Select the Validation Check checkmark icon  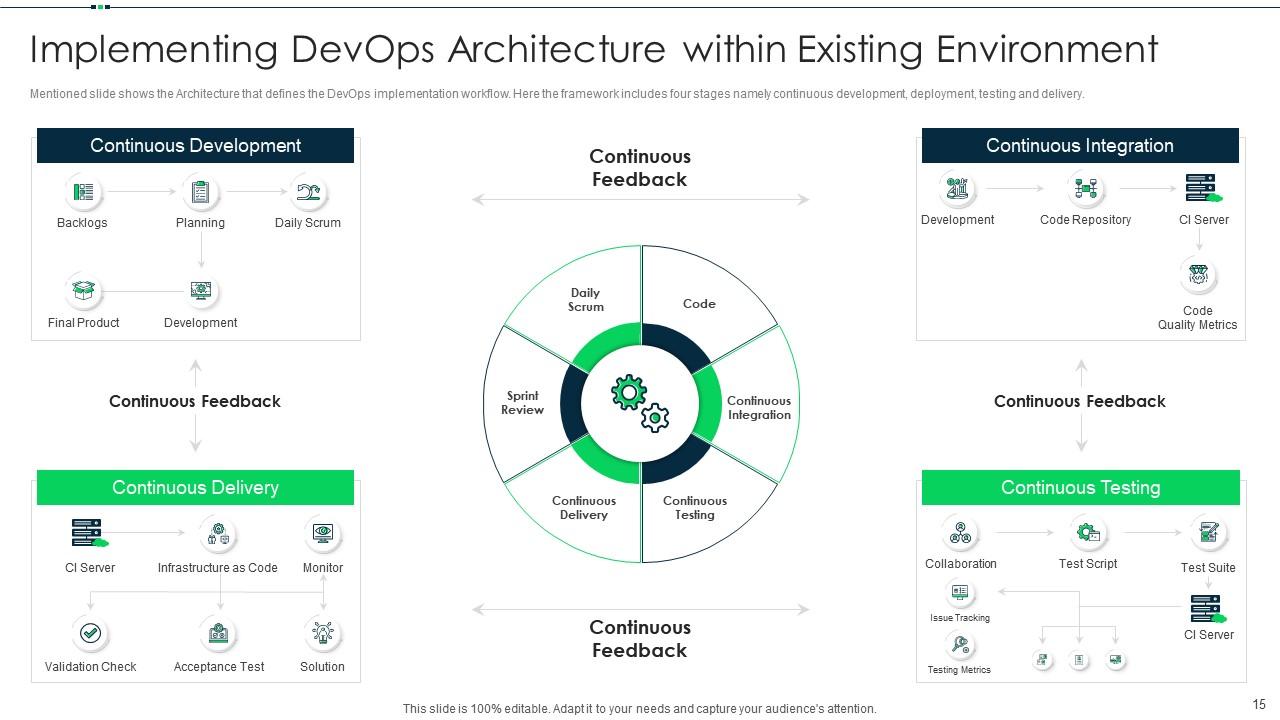tap(91, 632)
